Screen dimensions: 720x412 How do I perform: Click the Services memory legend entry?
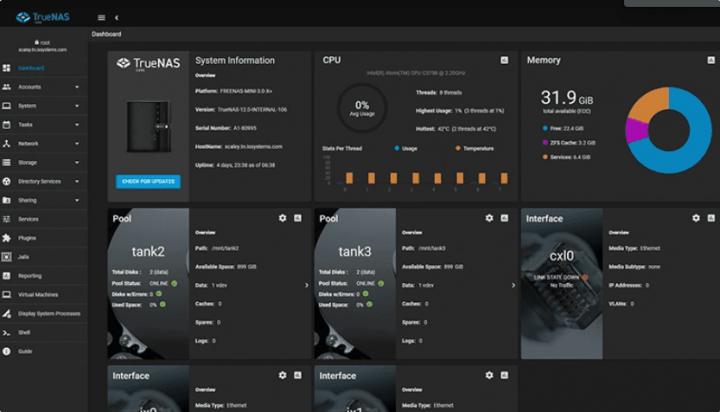[567, 157]
